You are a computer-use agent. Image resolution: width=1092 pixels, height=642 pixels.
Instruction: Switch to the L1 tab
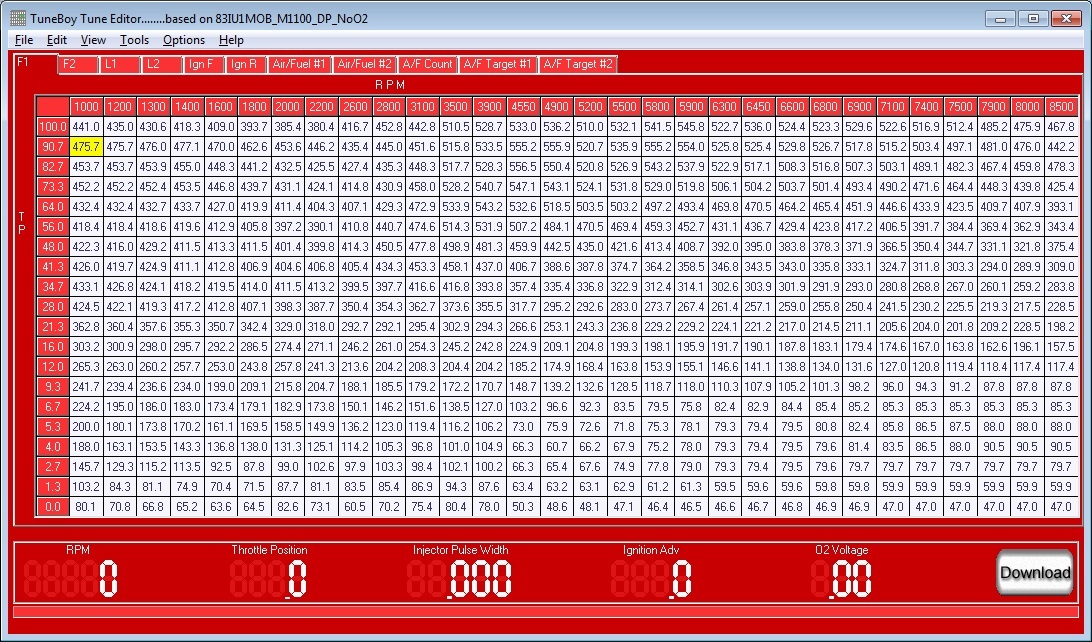(111, 64)
